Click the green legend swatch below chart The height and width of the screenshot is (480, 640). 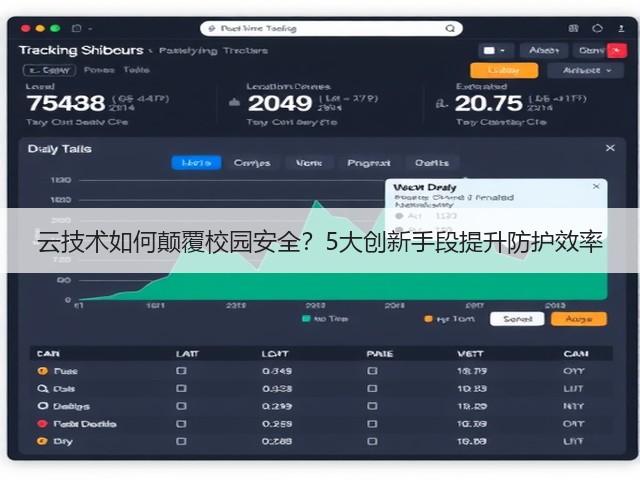[x=306, y=319]
